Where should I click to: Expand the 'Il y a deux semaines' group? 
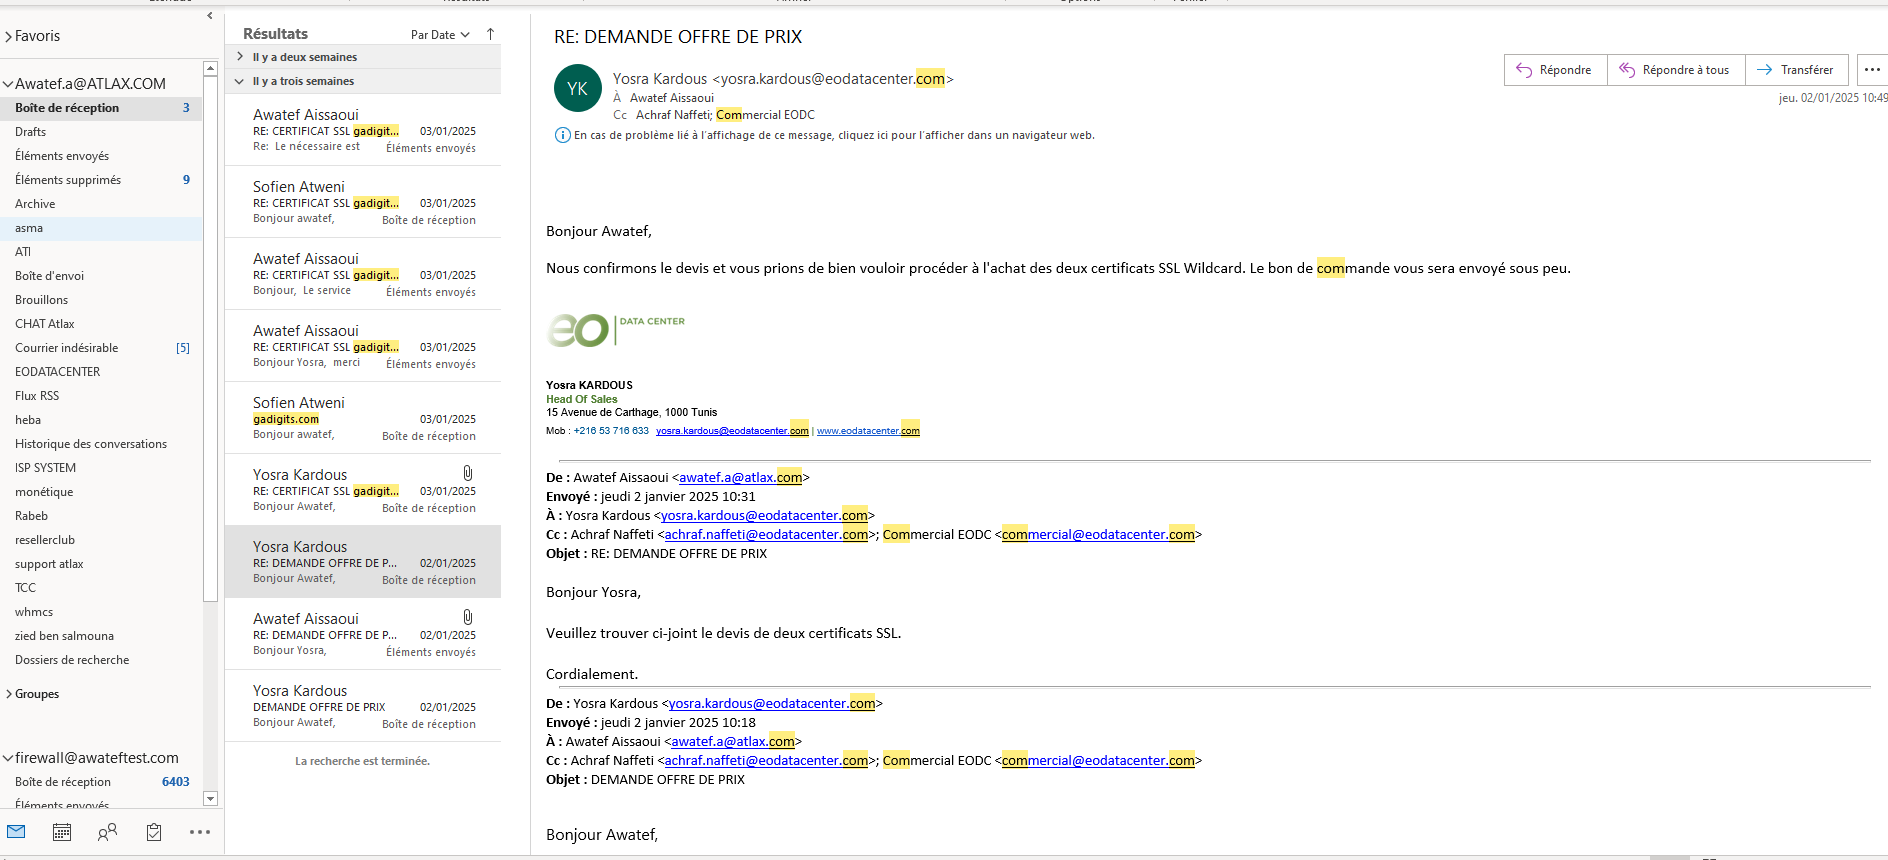(x=240, y=57)
